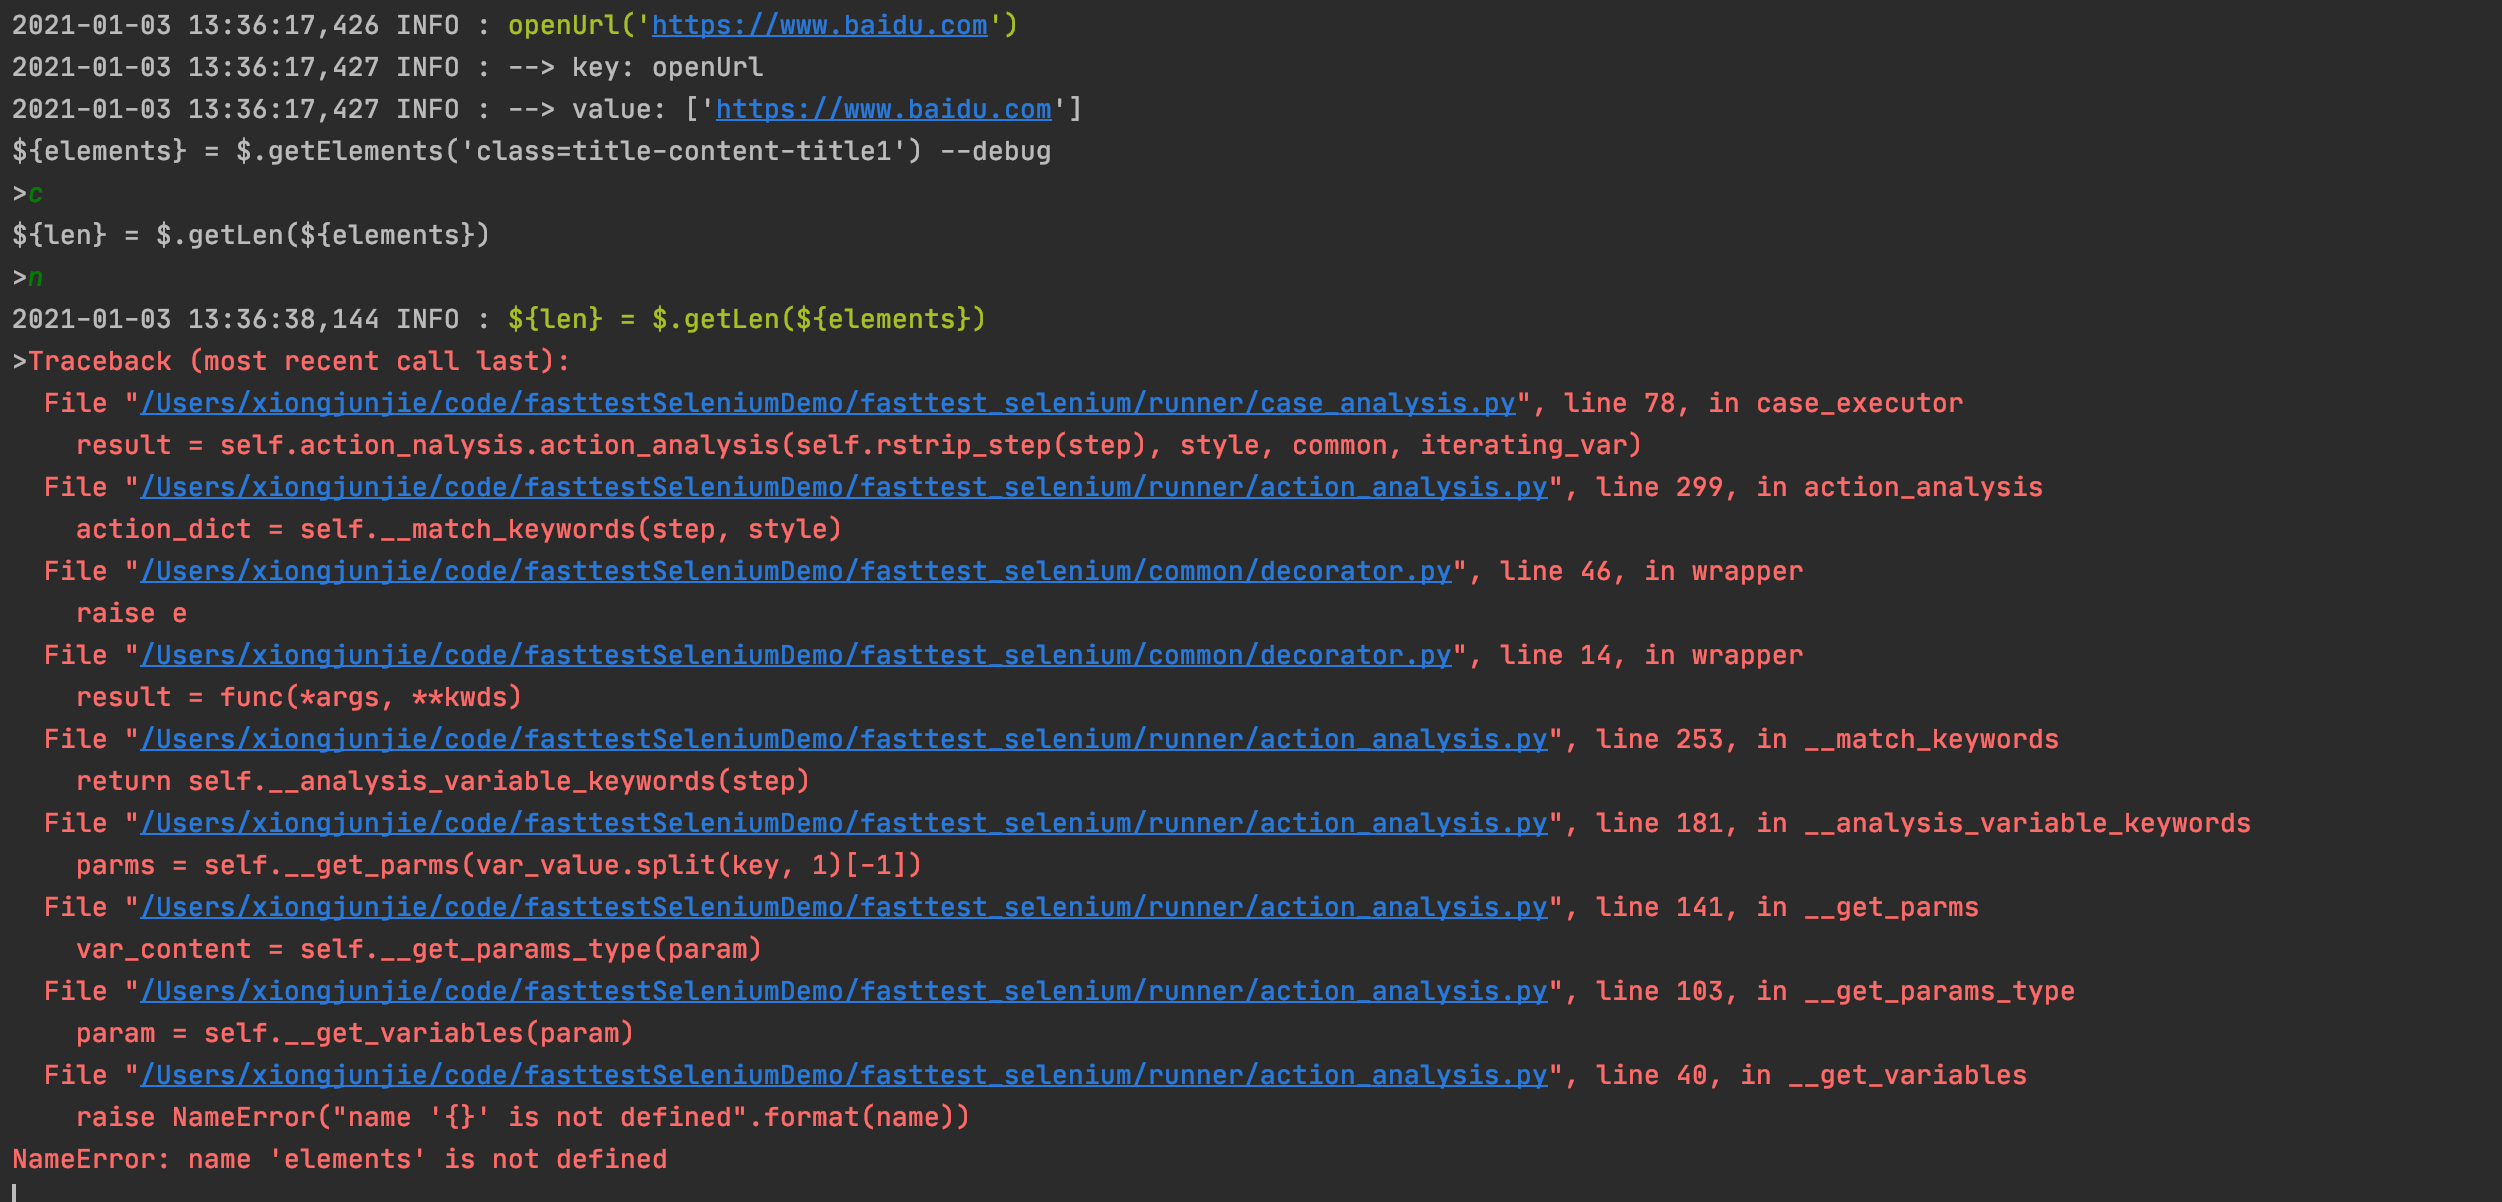This screenshot has width=2502, height=1202.
Task: Open decorator.py line 14 traceback link
Action: pos(795,655)
